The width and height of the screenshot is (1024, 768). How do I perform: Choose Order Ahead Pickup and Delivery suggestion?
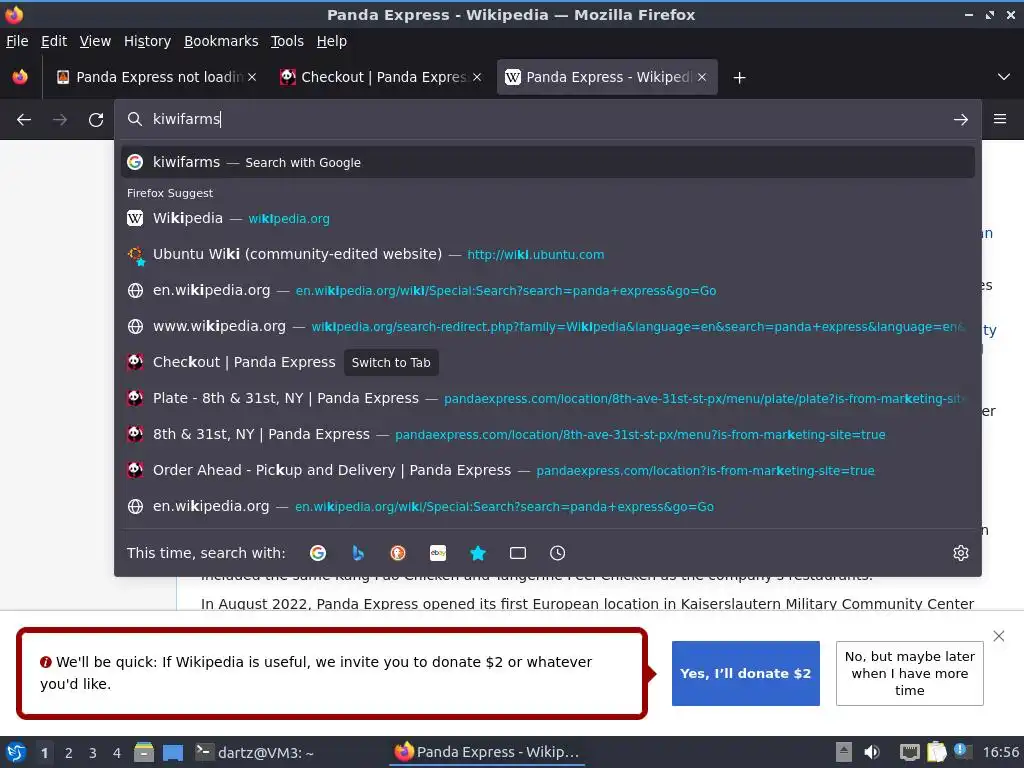pyautogui.click(x=548, y=470)
